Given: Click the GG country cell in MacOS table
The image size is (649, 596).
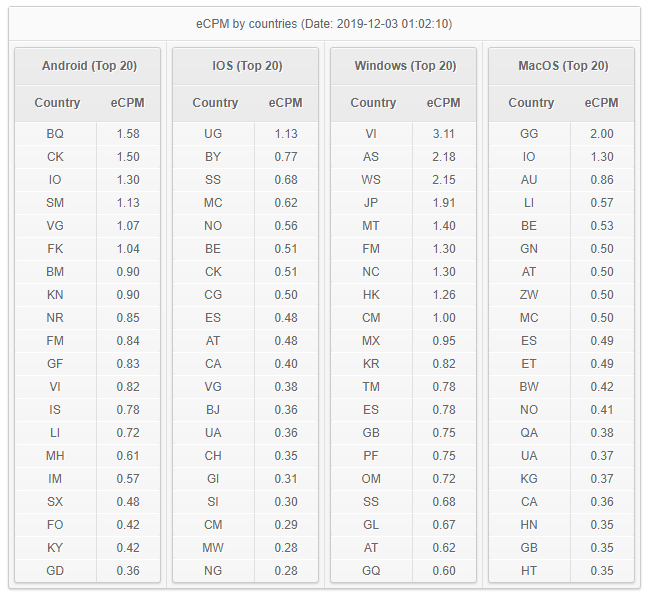Looking at the screenshot, I should click(x=529, y=134).
